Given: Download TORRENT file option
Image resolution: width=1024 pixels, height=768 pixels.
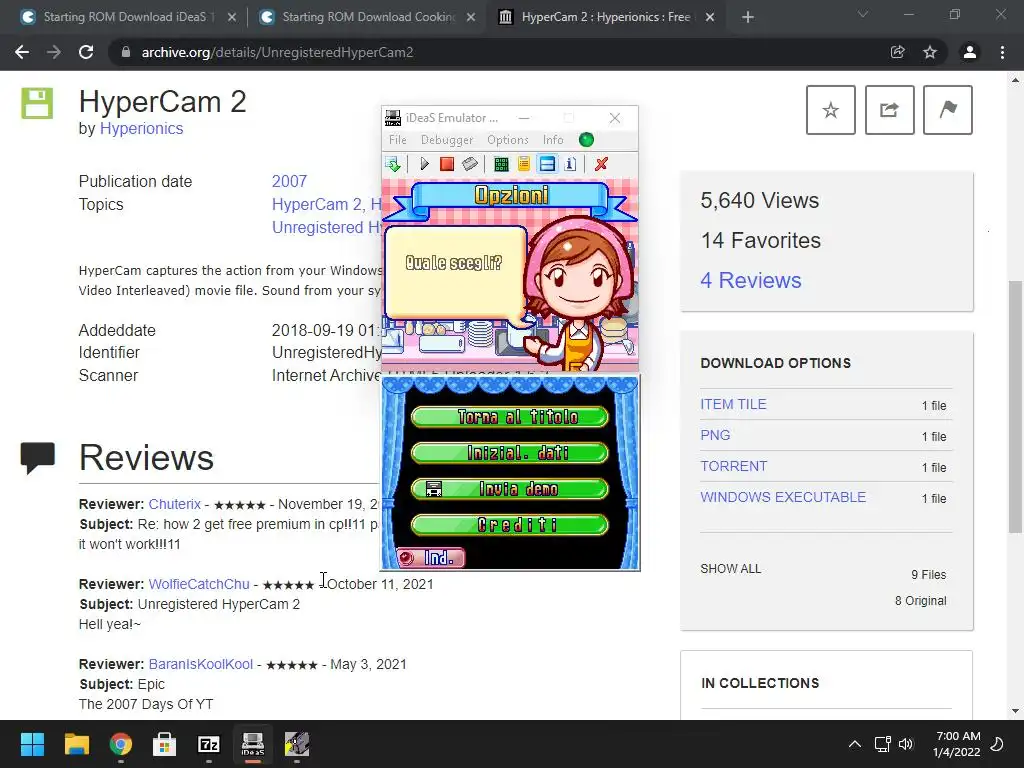Looking at the screenshot, I should [x=733, y=466].
